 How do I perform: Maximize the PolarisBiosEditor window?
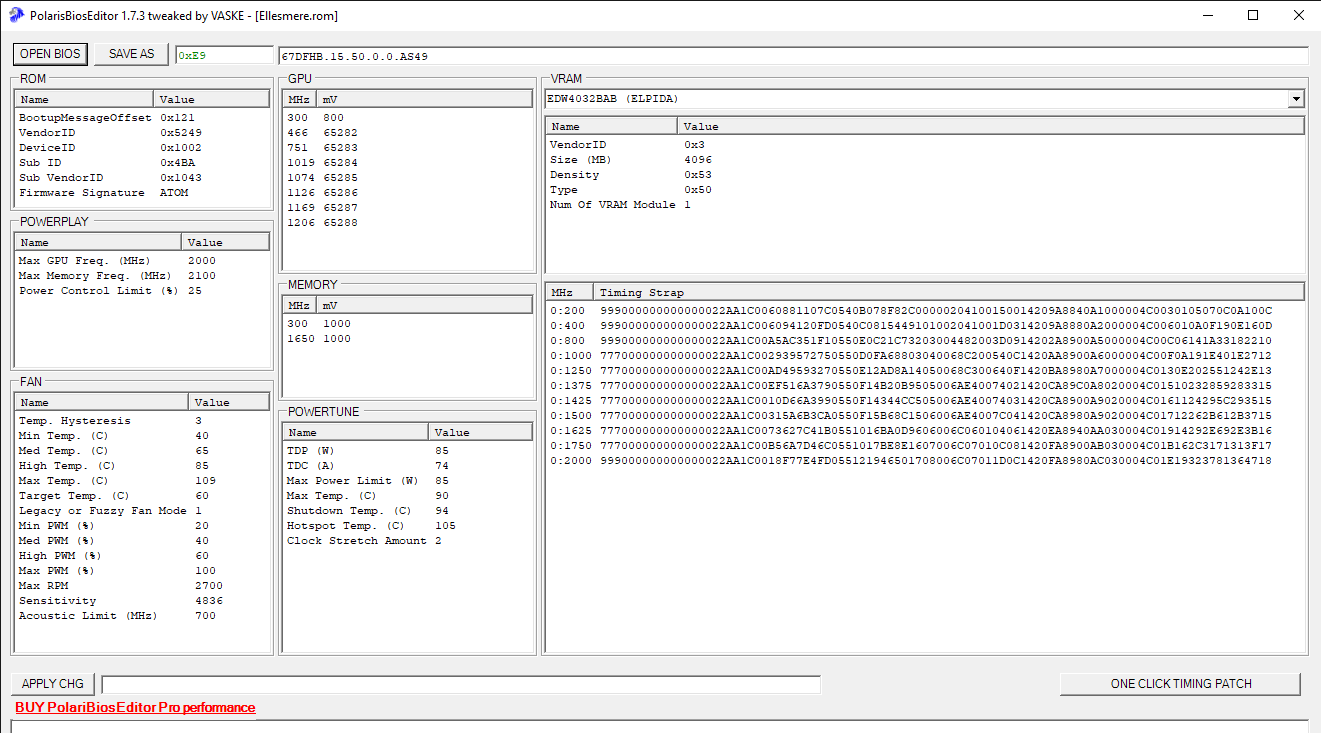coord(1253,15)
